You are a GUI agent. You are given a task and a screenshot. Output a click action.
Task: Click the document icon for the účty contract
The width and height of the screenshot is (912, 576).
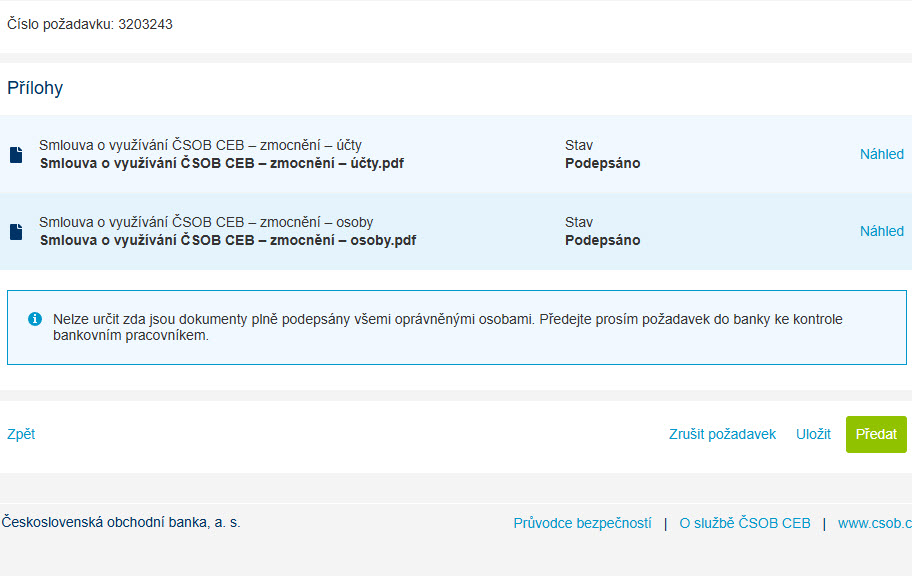tap(16, 155)
